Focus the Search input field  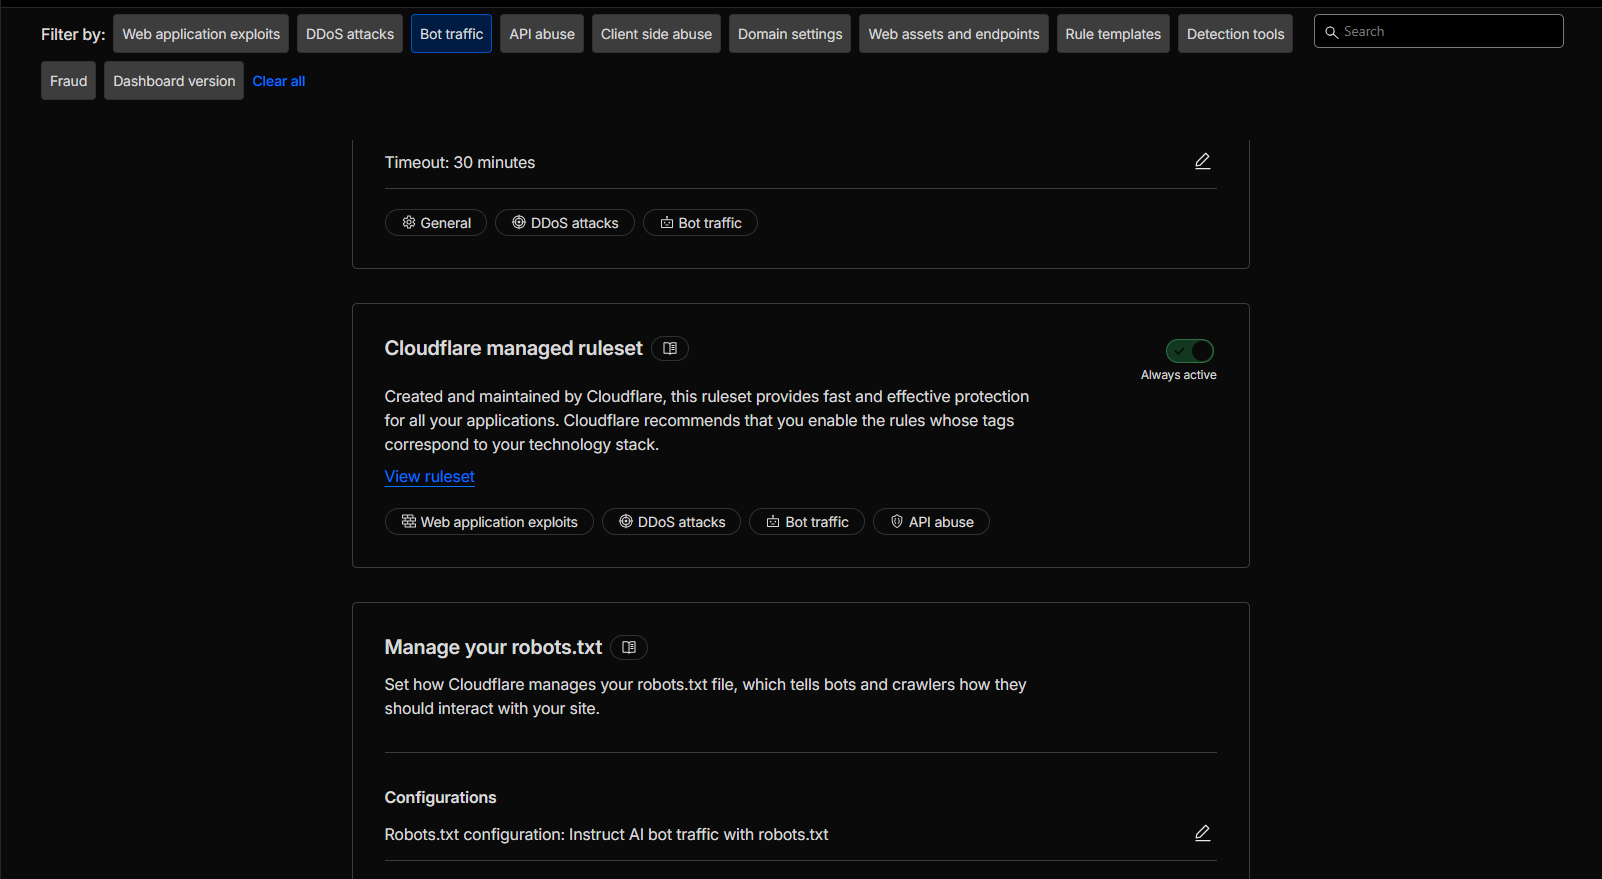[1439, 32]
